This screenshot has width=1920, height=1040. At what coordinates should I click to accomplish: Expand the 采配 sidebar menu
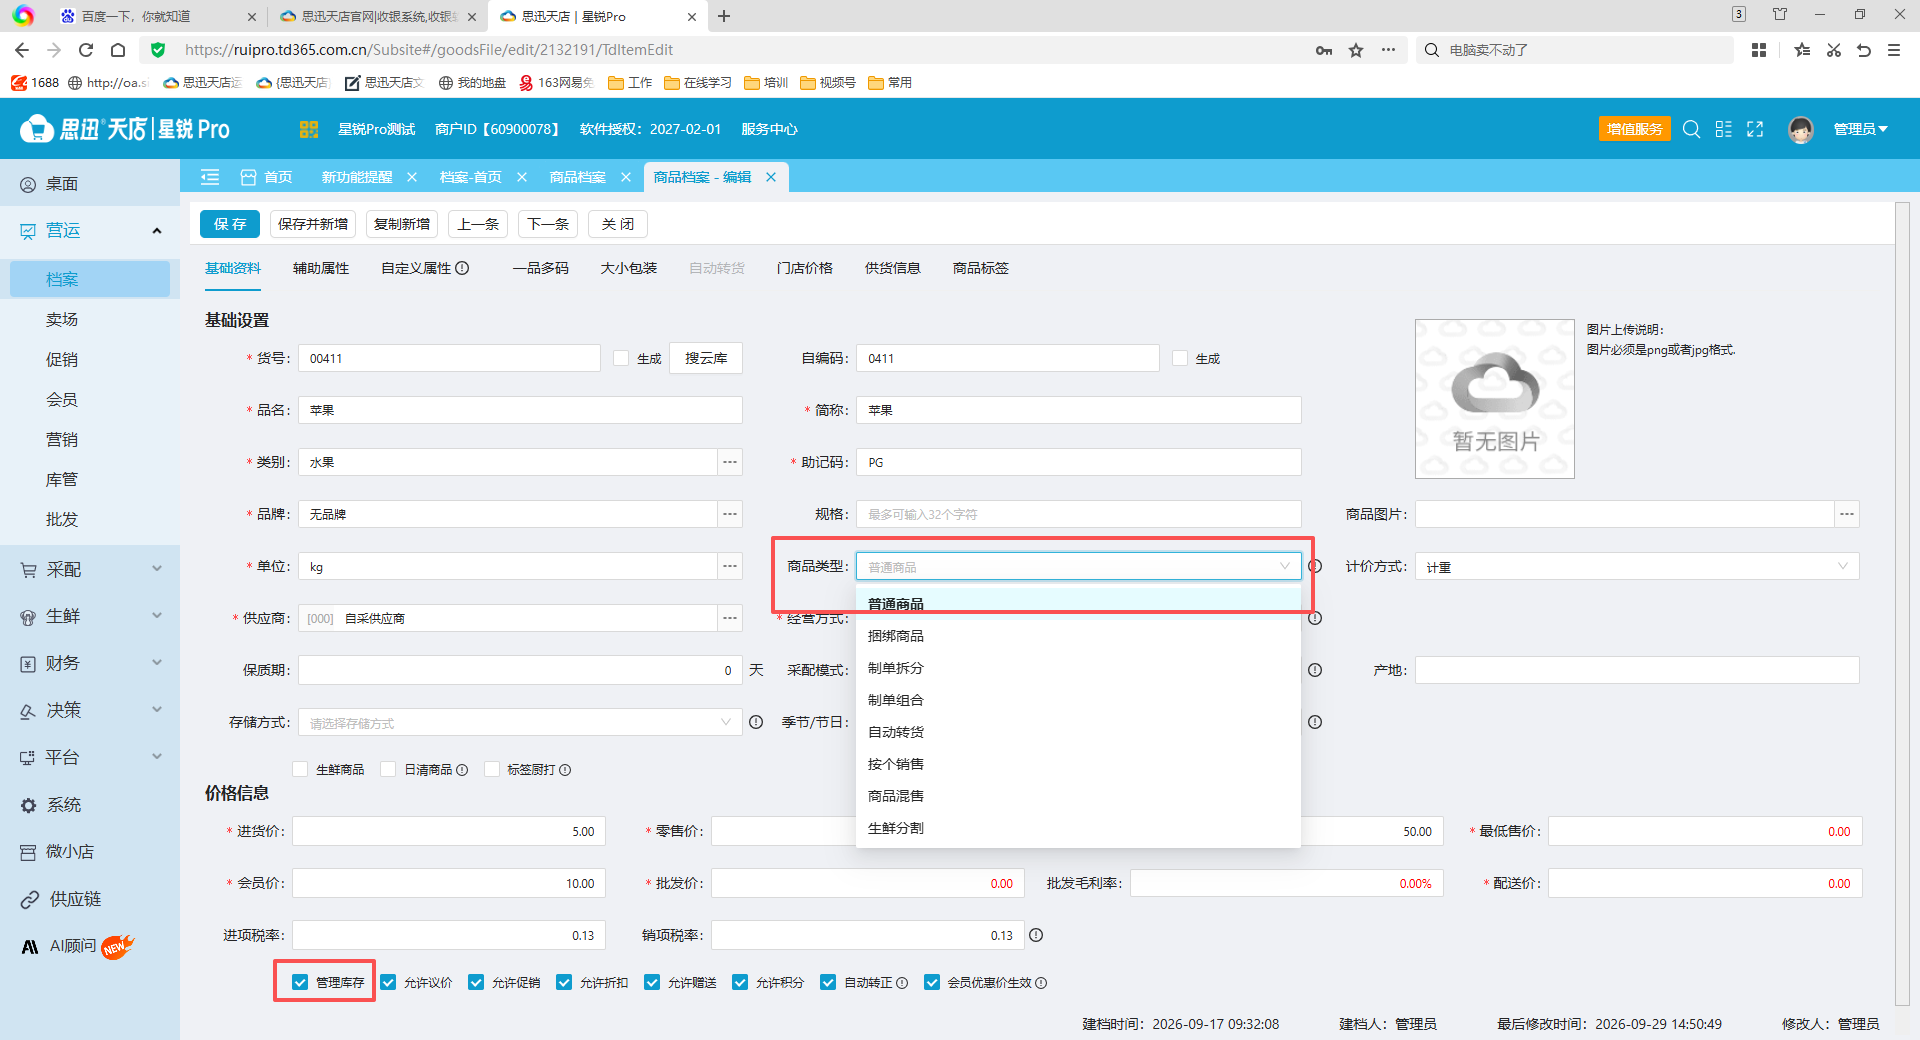click(x=90, y=569)
